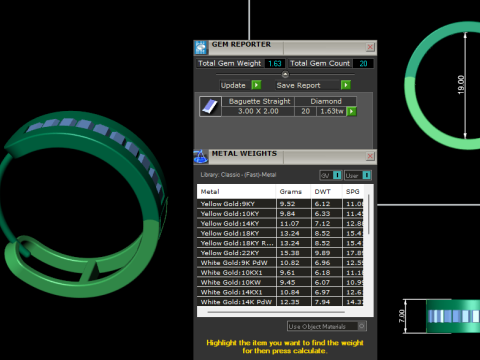Viewport: 480px width, 360px height.
Task: Click the Metal Weights horizontal scrollbar
Action: [276, 312]
